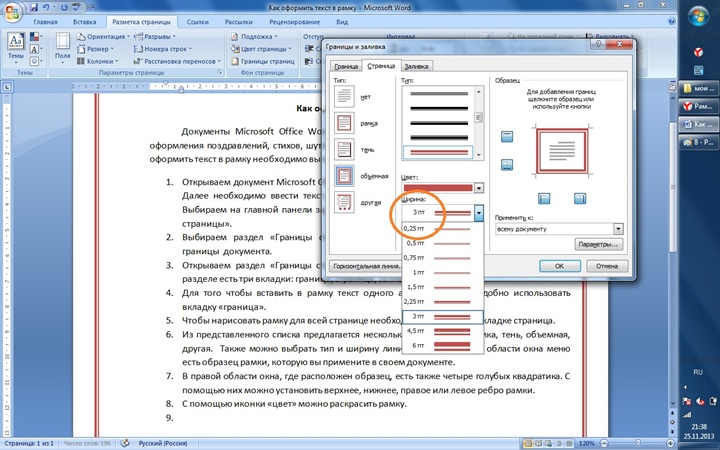The height and width of the screenshot is (450, 720).
Task: Open the Цвет страницы dropdown
Action: (x=261, y=49)
